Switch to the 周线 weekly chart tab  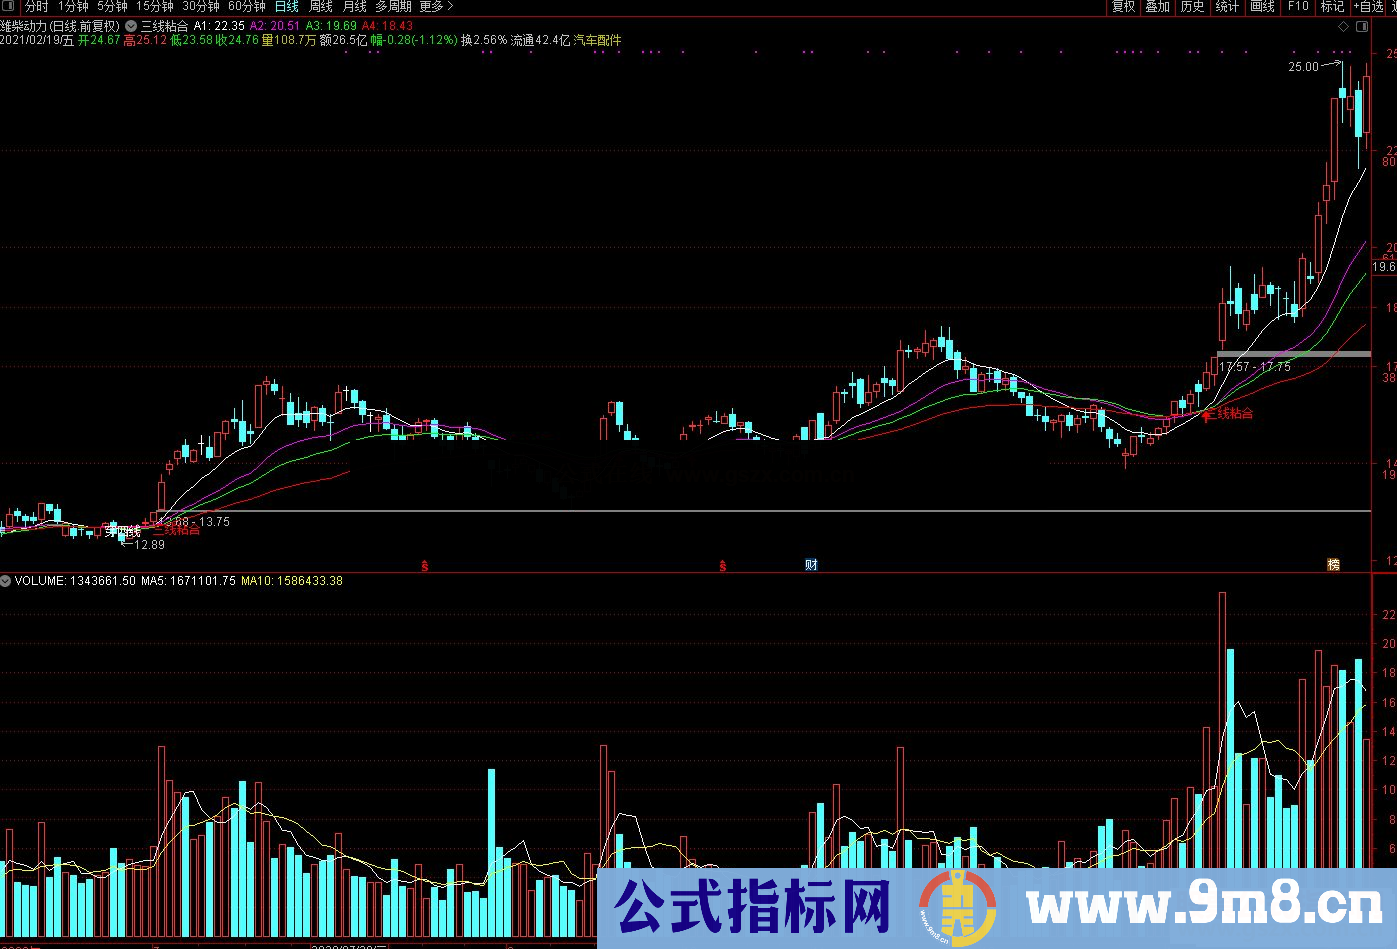click(x=318, y=7)
